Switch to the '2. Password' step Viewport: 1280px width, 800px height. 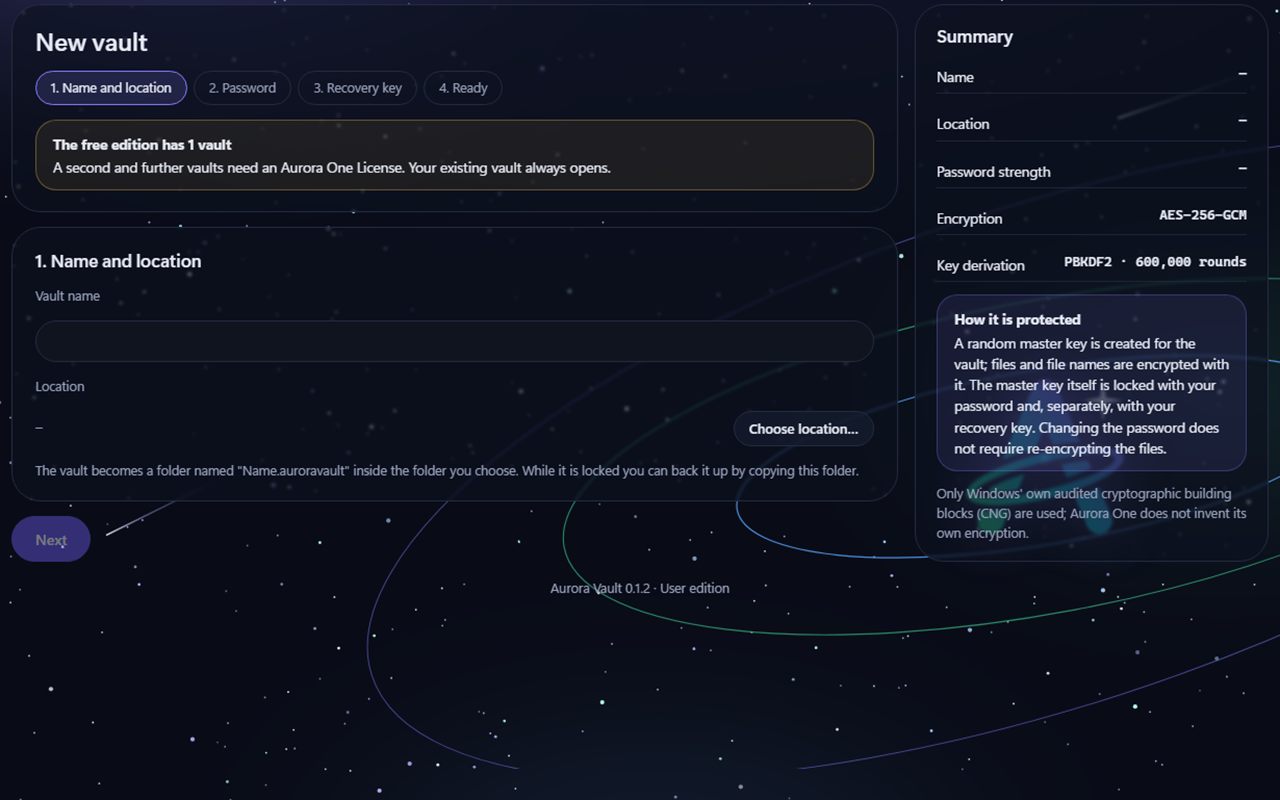tap(242, 88)
